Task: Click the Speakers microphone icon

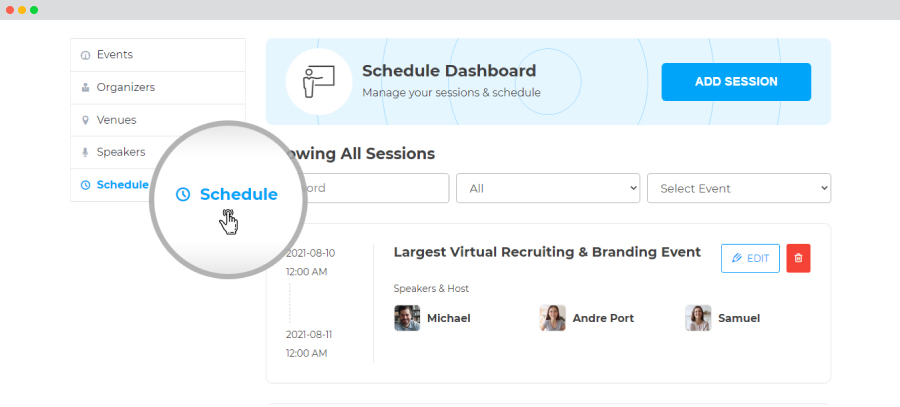Action: pos(86,152)
